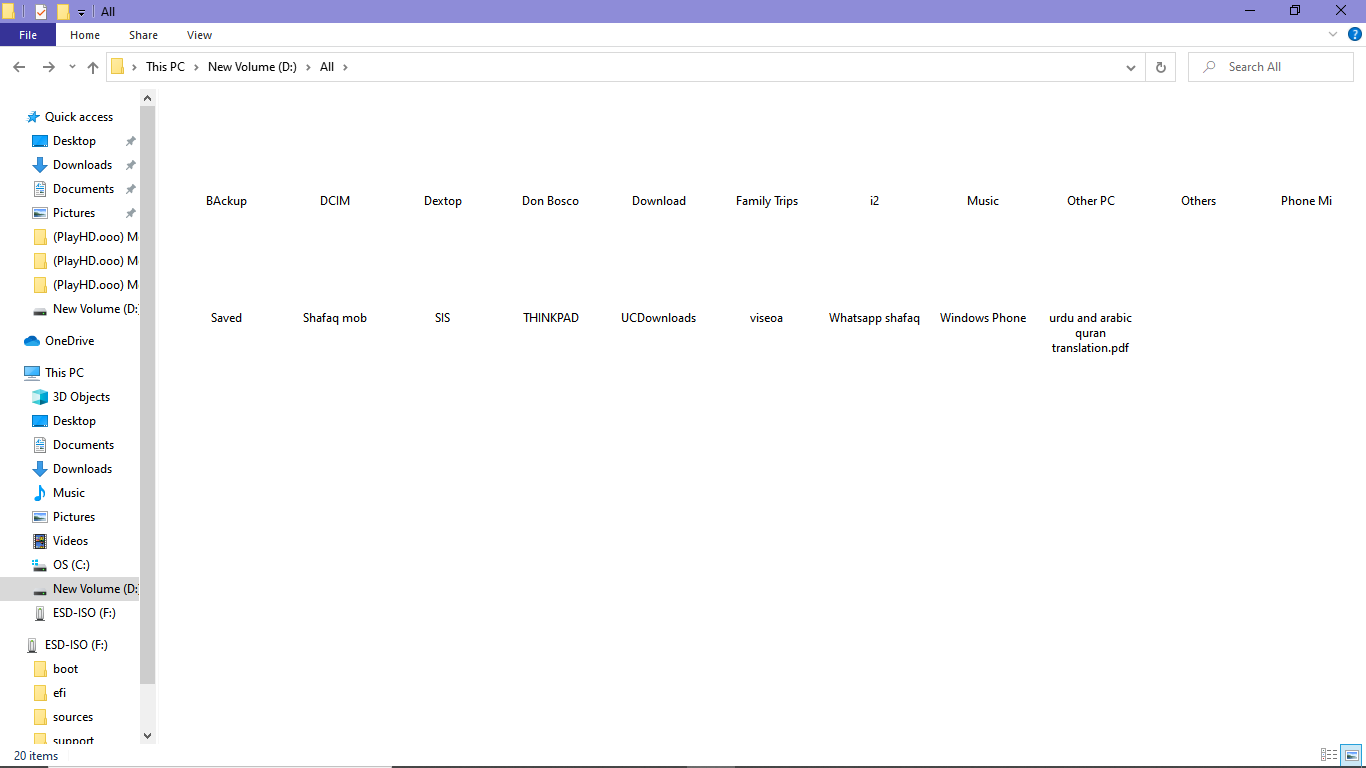Image resolution: width=1366 pixels, height=768 pixels.
Task: Select the Don Bosco folder
Action: pos(550,201)
